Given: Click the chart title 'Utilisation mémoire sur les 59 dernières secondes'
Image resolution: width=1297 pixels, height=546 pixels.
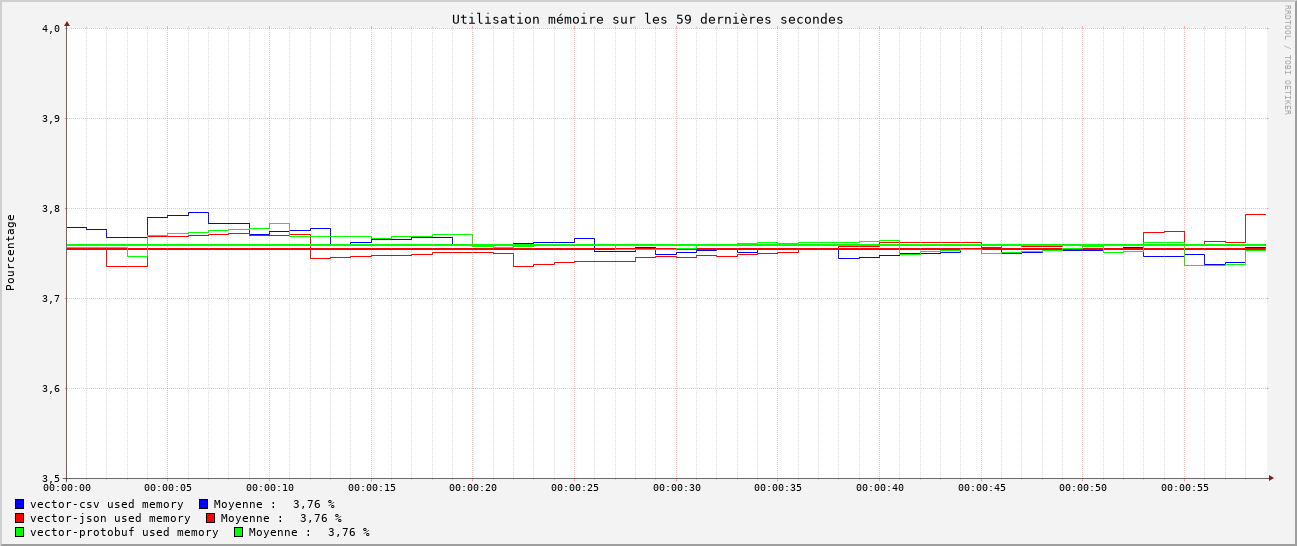Looking at the screenshot, I should pyautogui.click(x=647, y=19).
